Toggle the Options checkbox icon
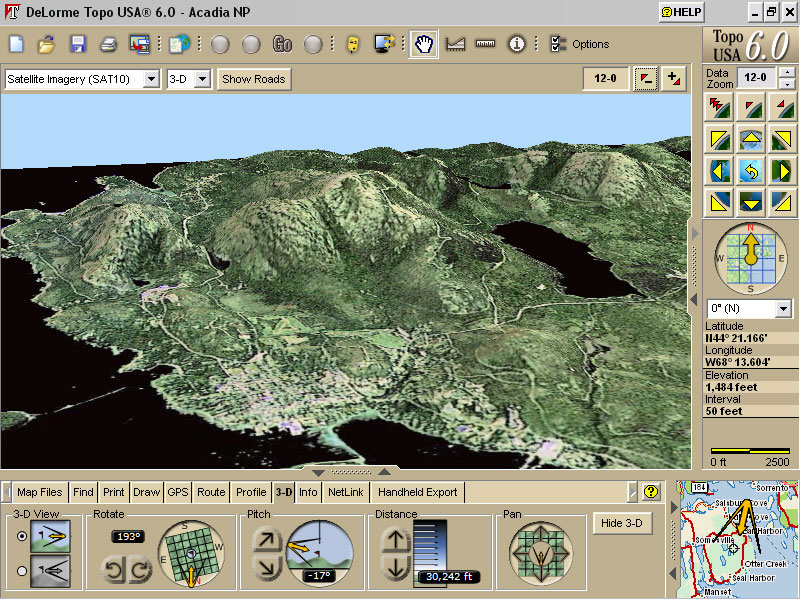The height and width of the screenshot is (600, 800). tap(558, 44)
